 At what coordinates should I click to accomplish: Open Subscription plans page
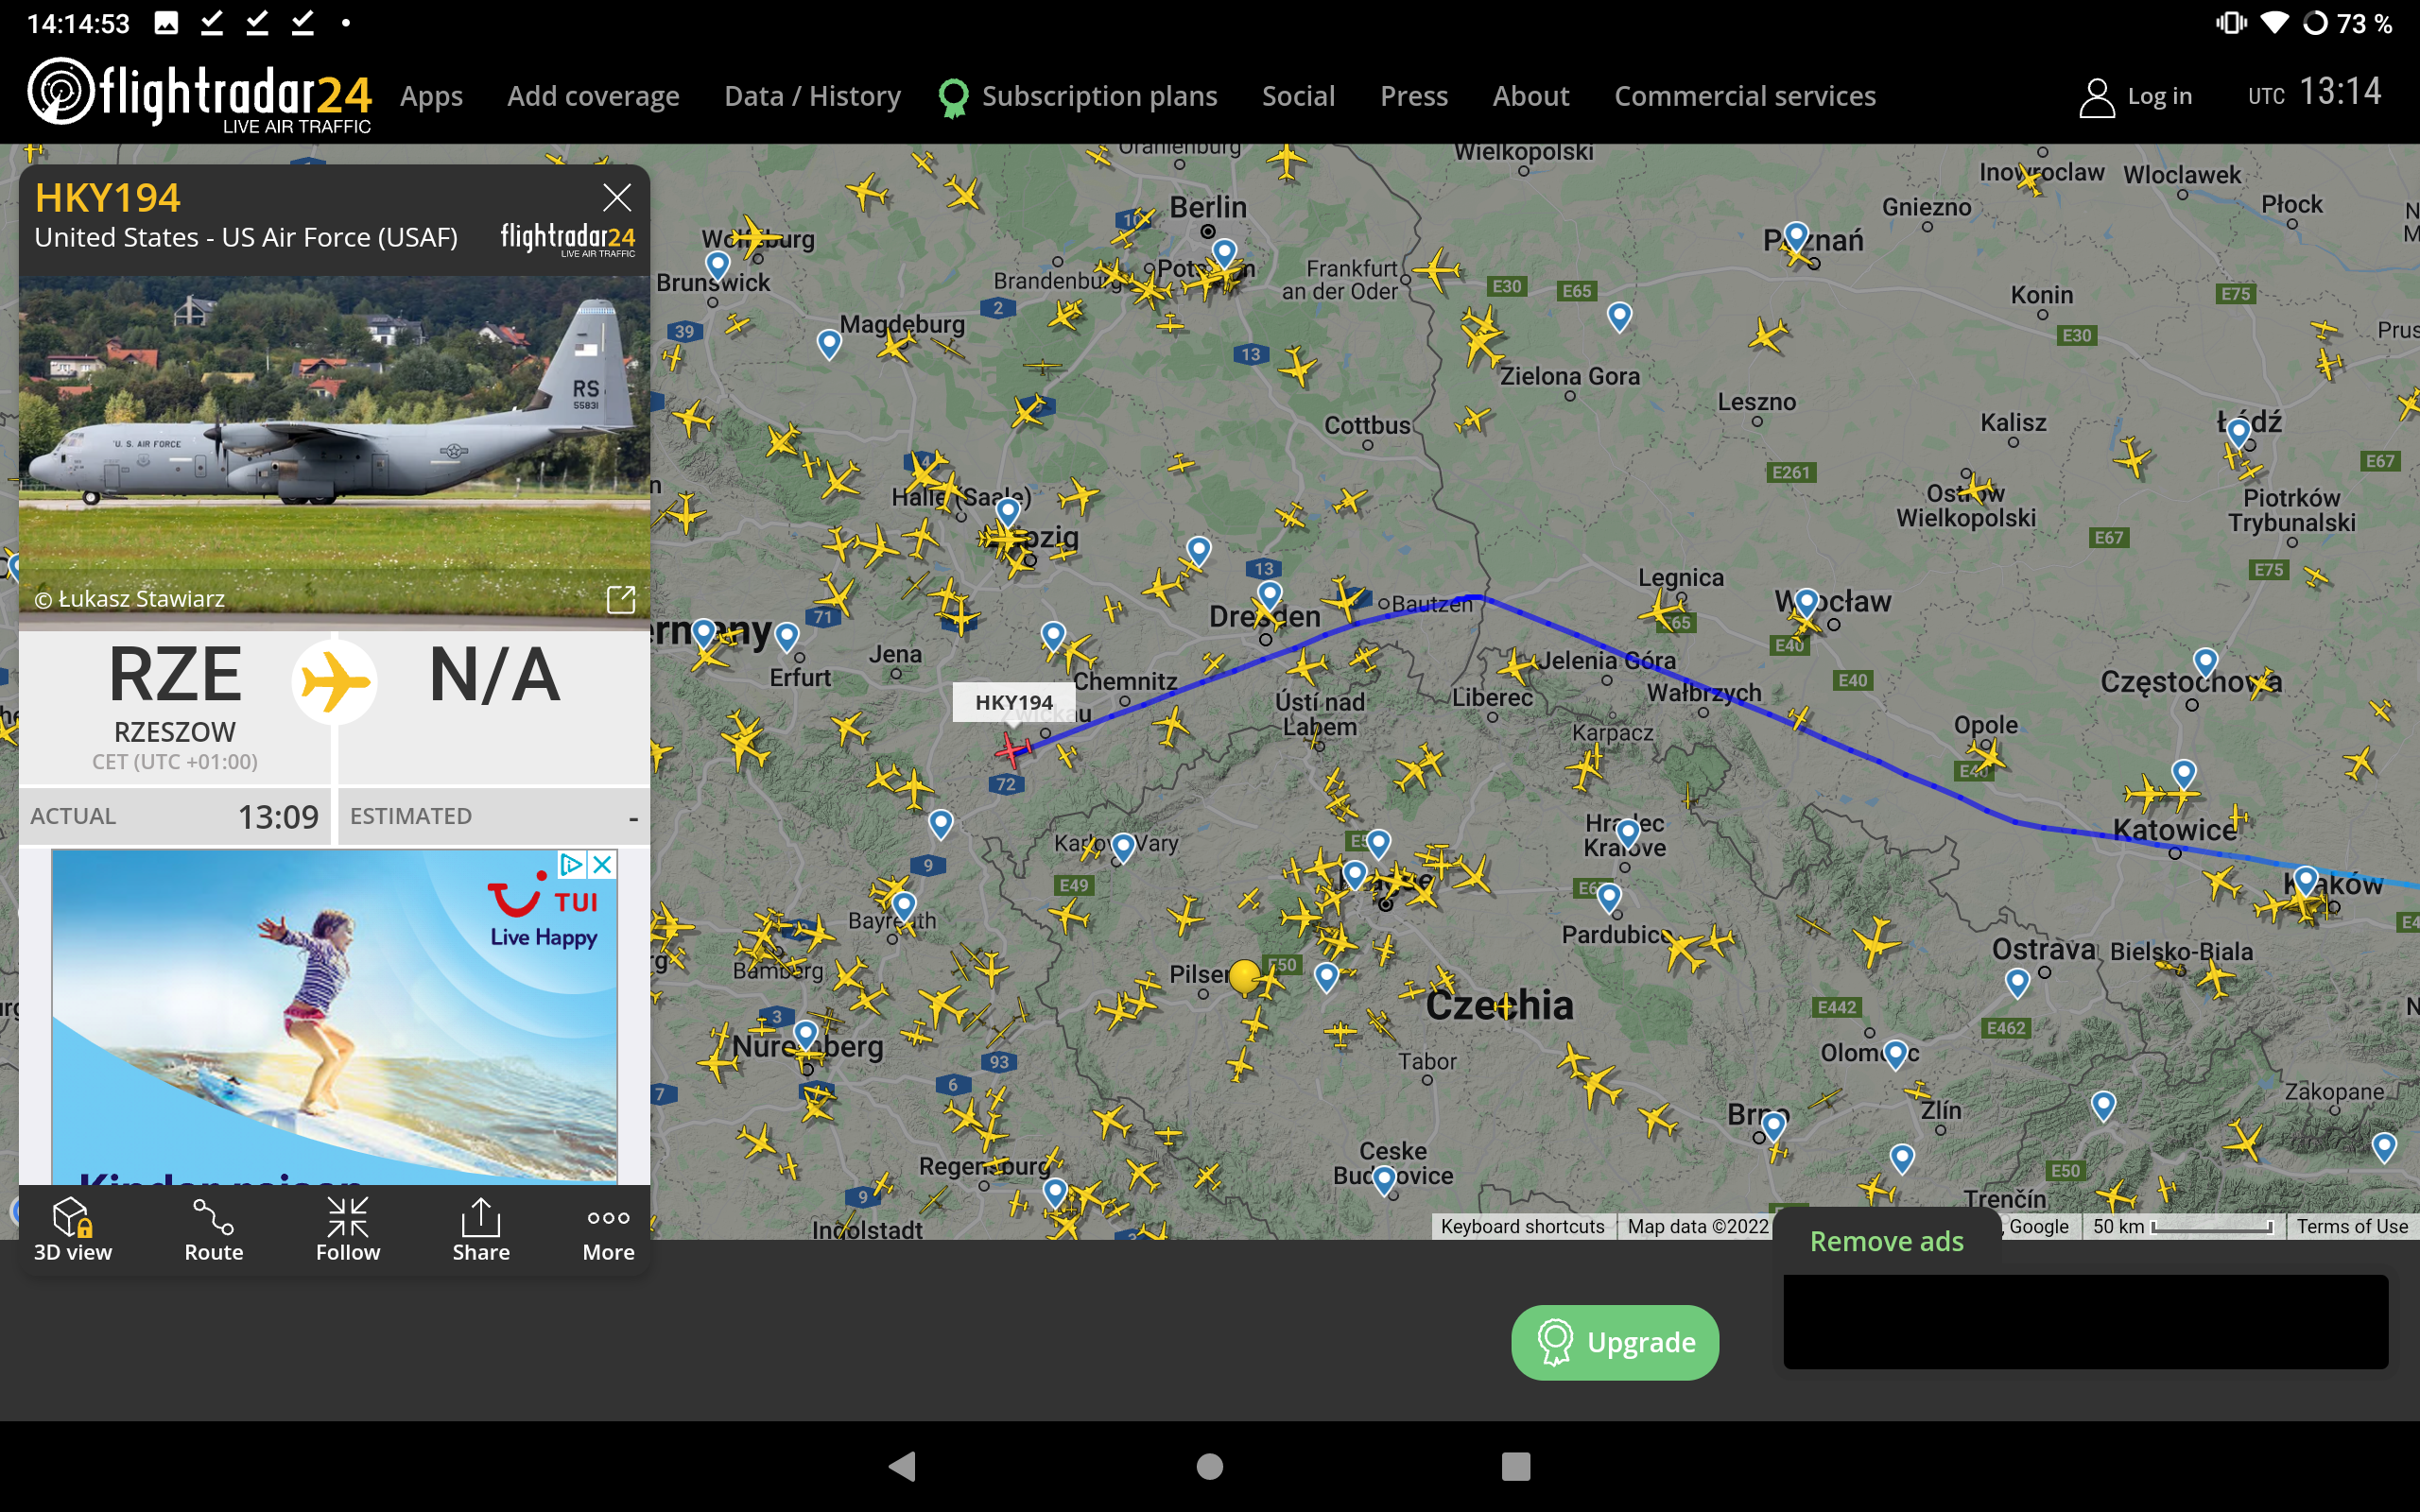[1098, 96]
